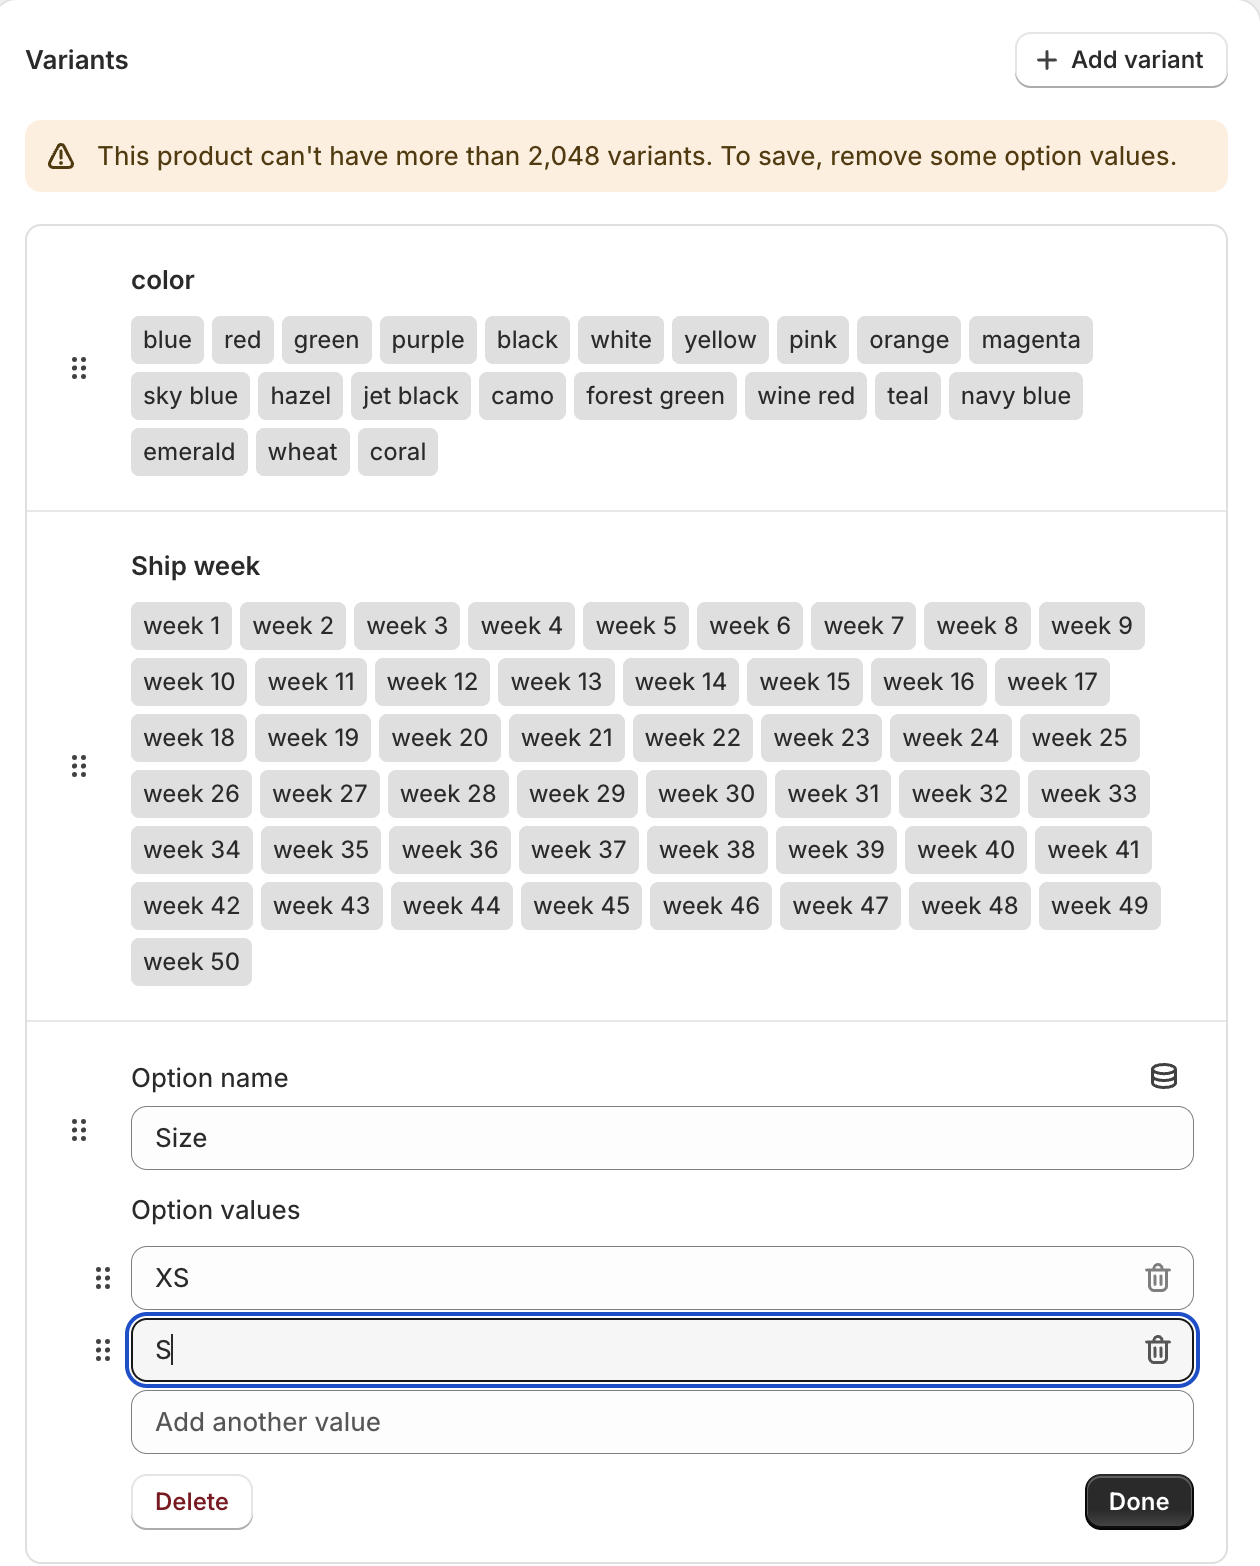Click the red Delete button
The width and height of the screenshot is (1260, 1566).
tap(191, 1502)
